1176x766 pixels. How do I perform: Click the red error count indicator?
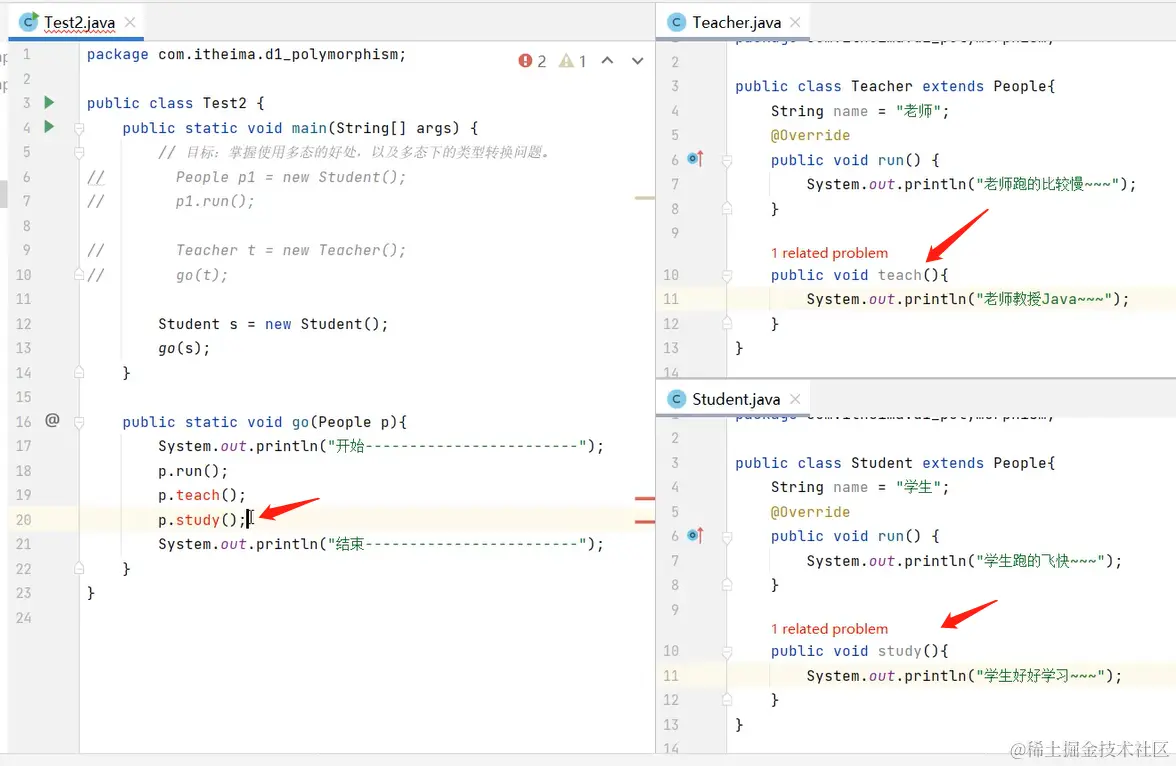pos(532,61)
